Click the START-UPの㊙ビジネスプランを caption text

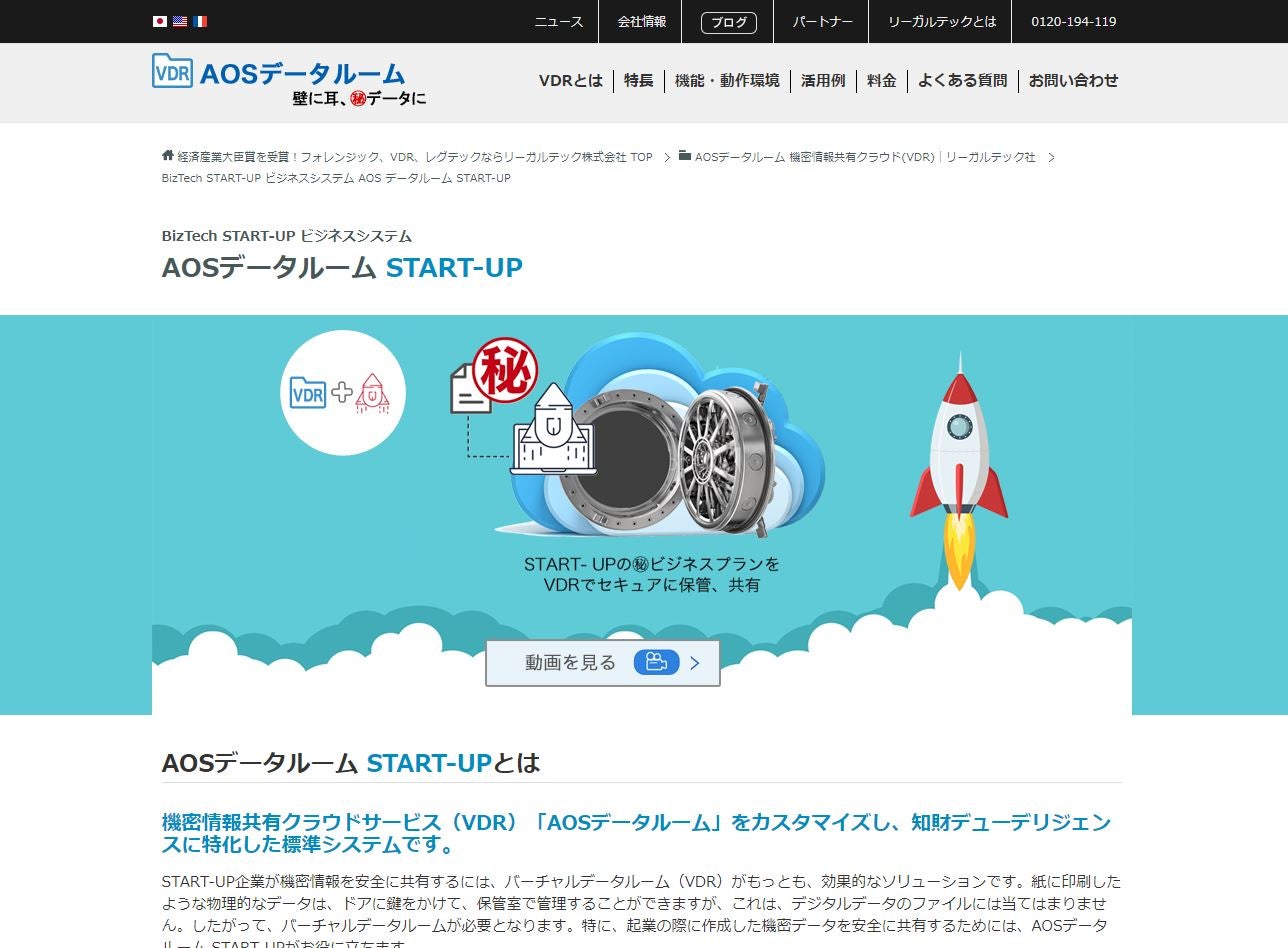(652, 564)
